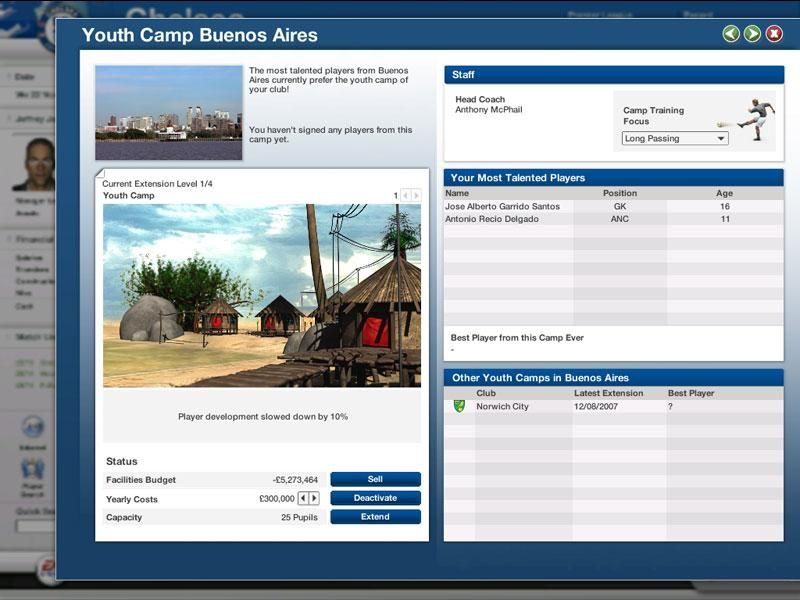Show previous camp image using left arrow
800x600 pixels.
[406, 196]
